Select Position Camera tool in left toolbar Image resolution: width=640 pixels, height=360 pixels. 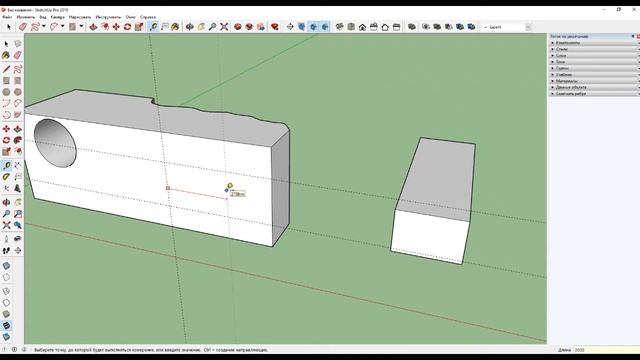pos(6,239)
